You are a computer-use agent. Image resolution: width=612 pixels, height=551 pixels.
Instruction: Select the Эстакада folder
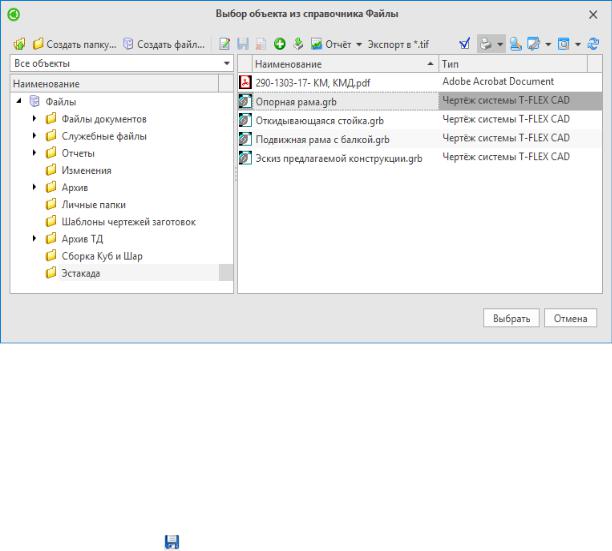pyautogui.click(x=80, y=273)
